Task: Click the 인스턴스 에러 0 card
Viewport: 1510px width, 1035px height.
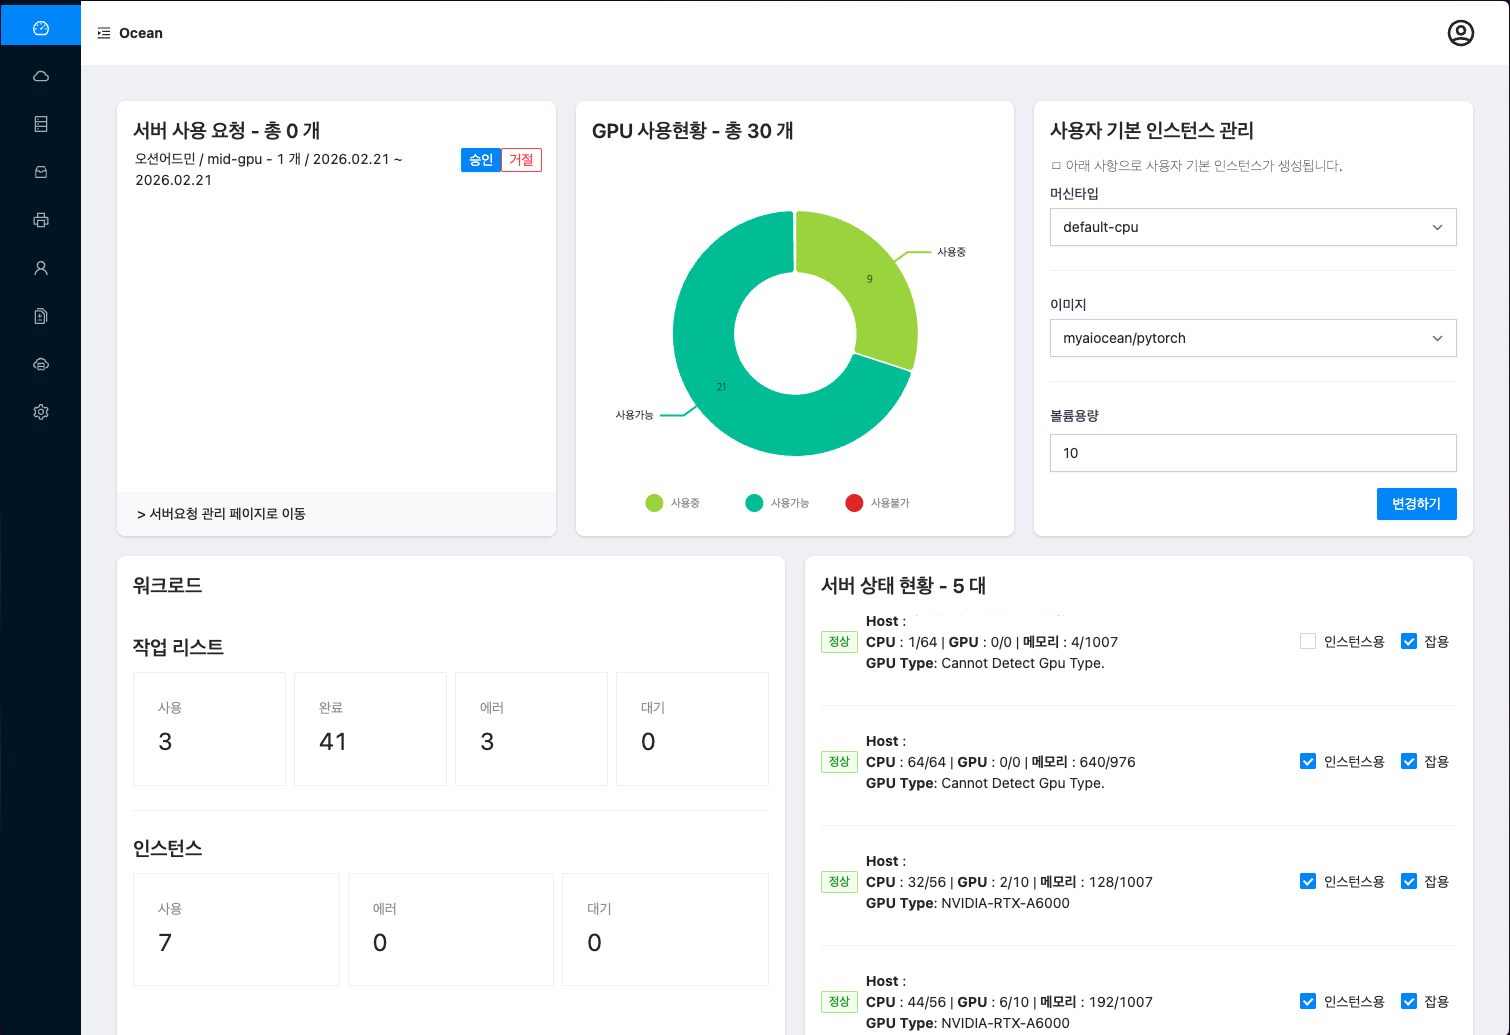Action: point(451,930)
